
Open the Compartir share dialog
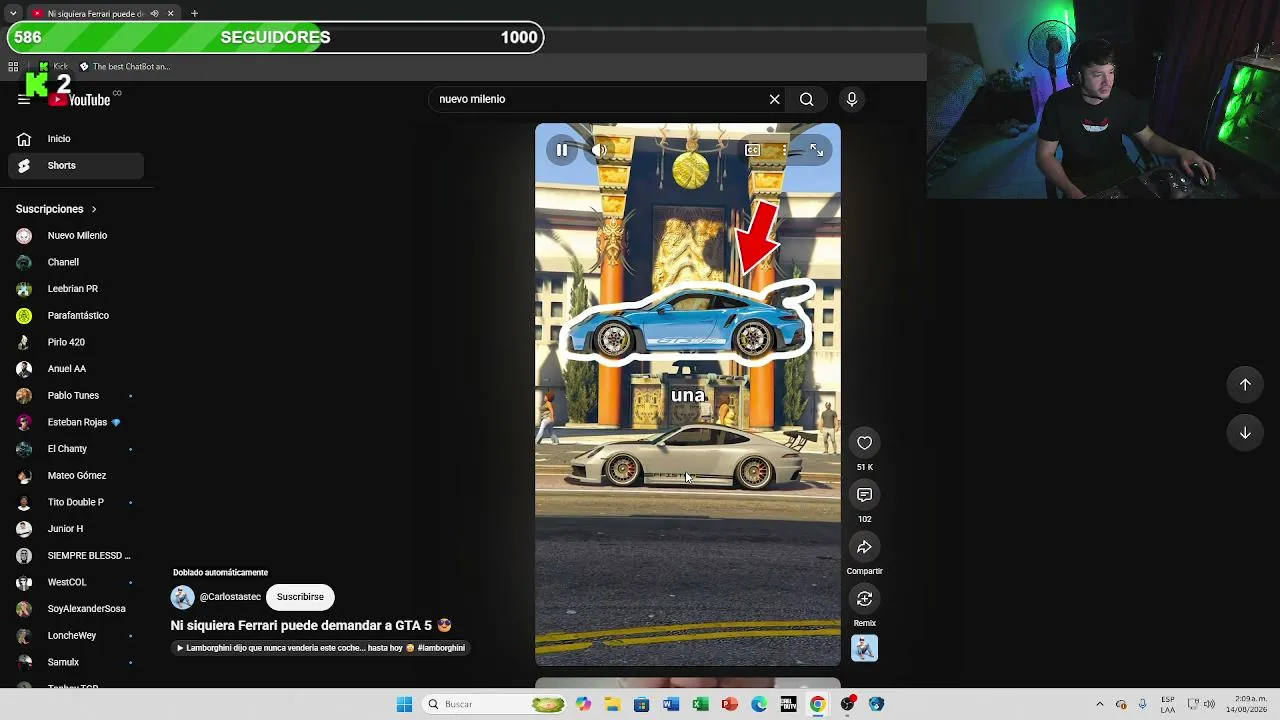(864, 547)
